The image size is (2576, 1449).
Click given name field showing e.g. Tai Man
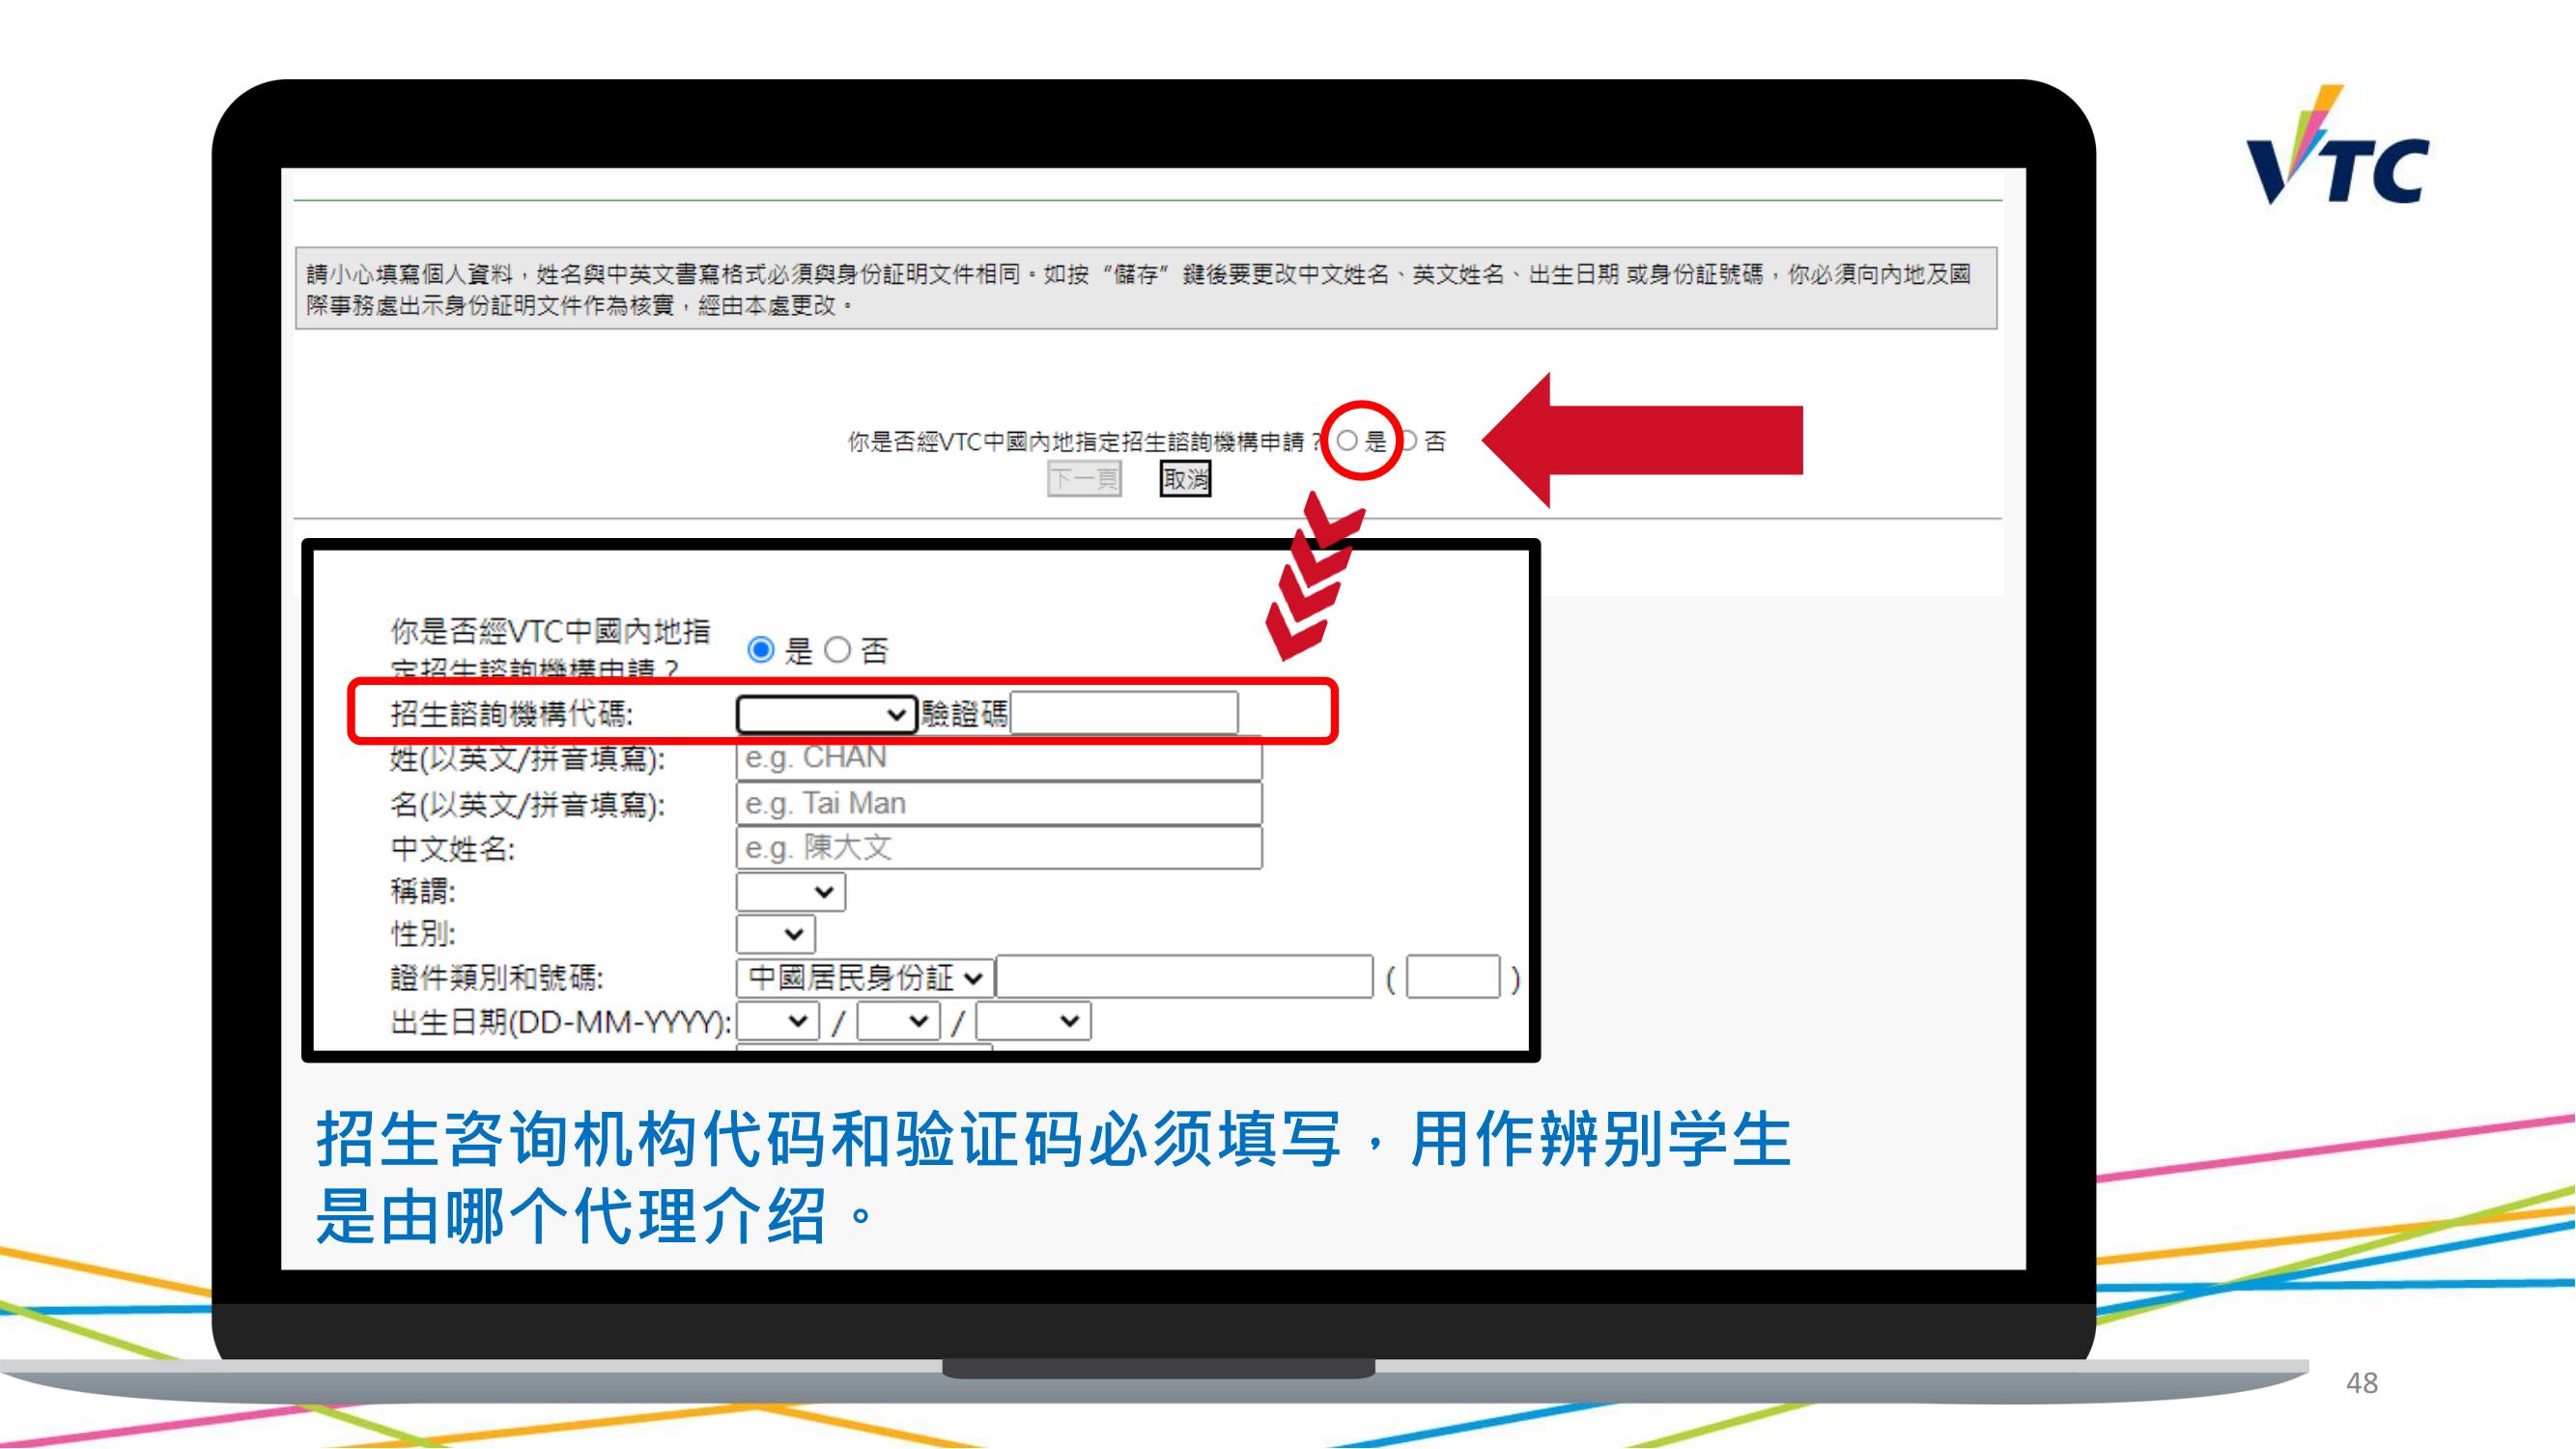coord(999,803)
